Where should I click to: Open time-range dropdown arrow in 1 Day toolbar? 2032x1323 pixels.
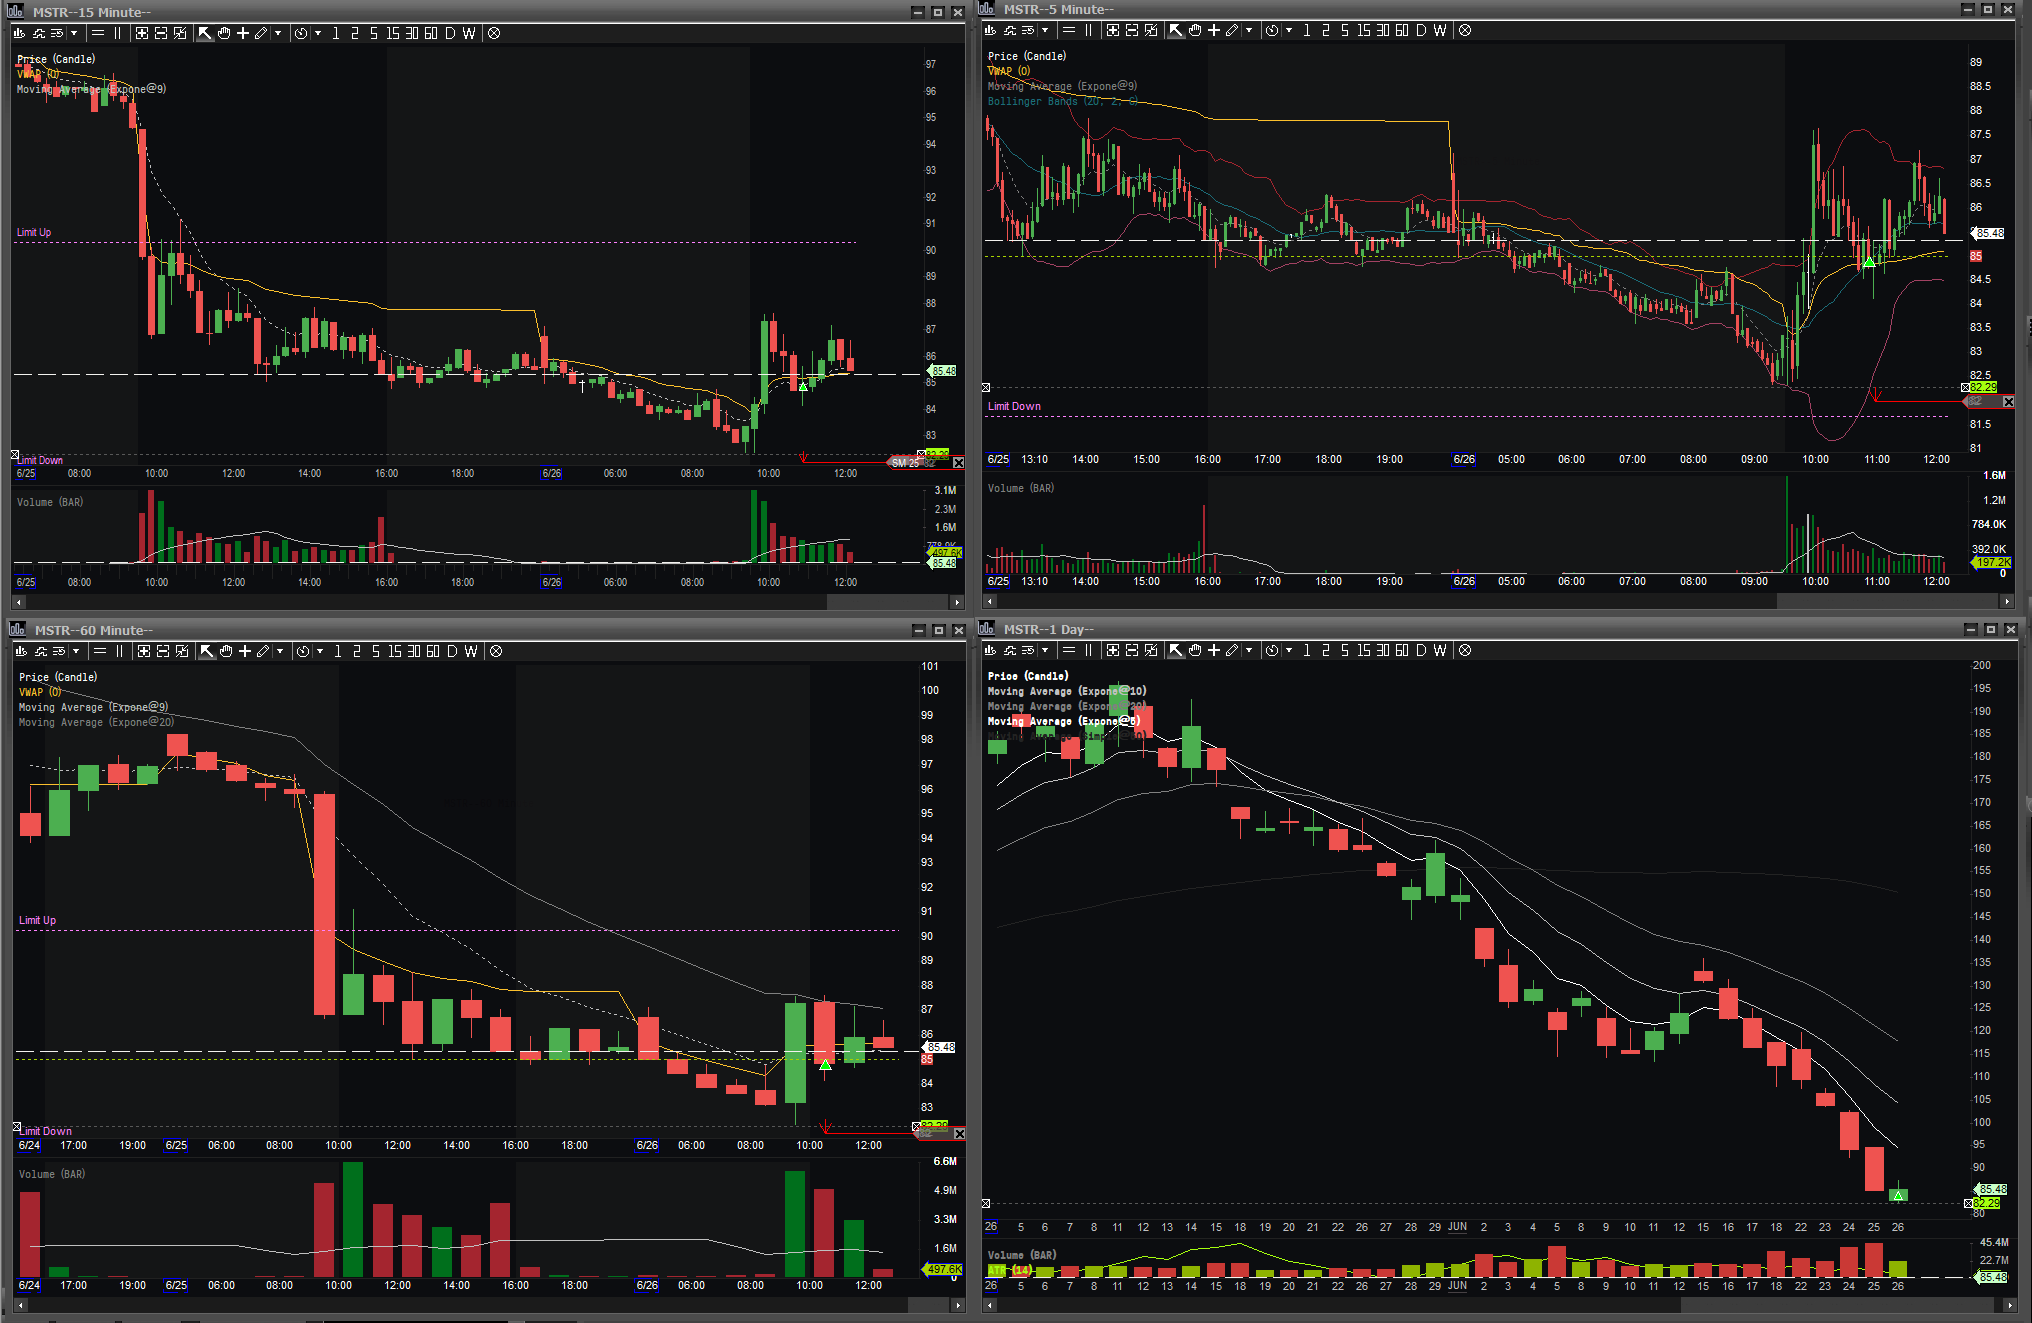(1289, 650)
